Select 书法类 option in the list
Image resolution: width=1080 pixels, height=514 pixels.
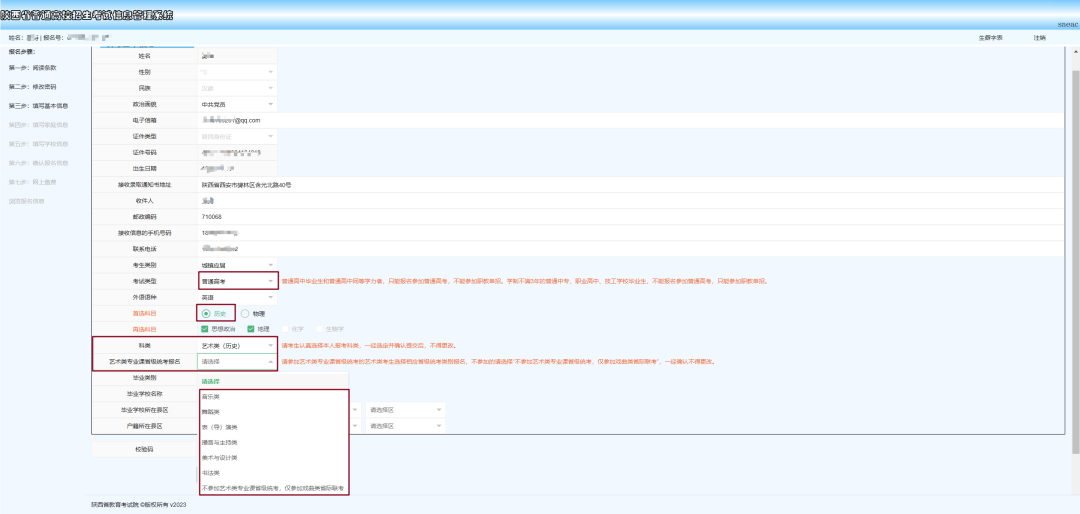(x=212, y=473)
